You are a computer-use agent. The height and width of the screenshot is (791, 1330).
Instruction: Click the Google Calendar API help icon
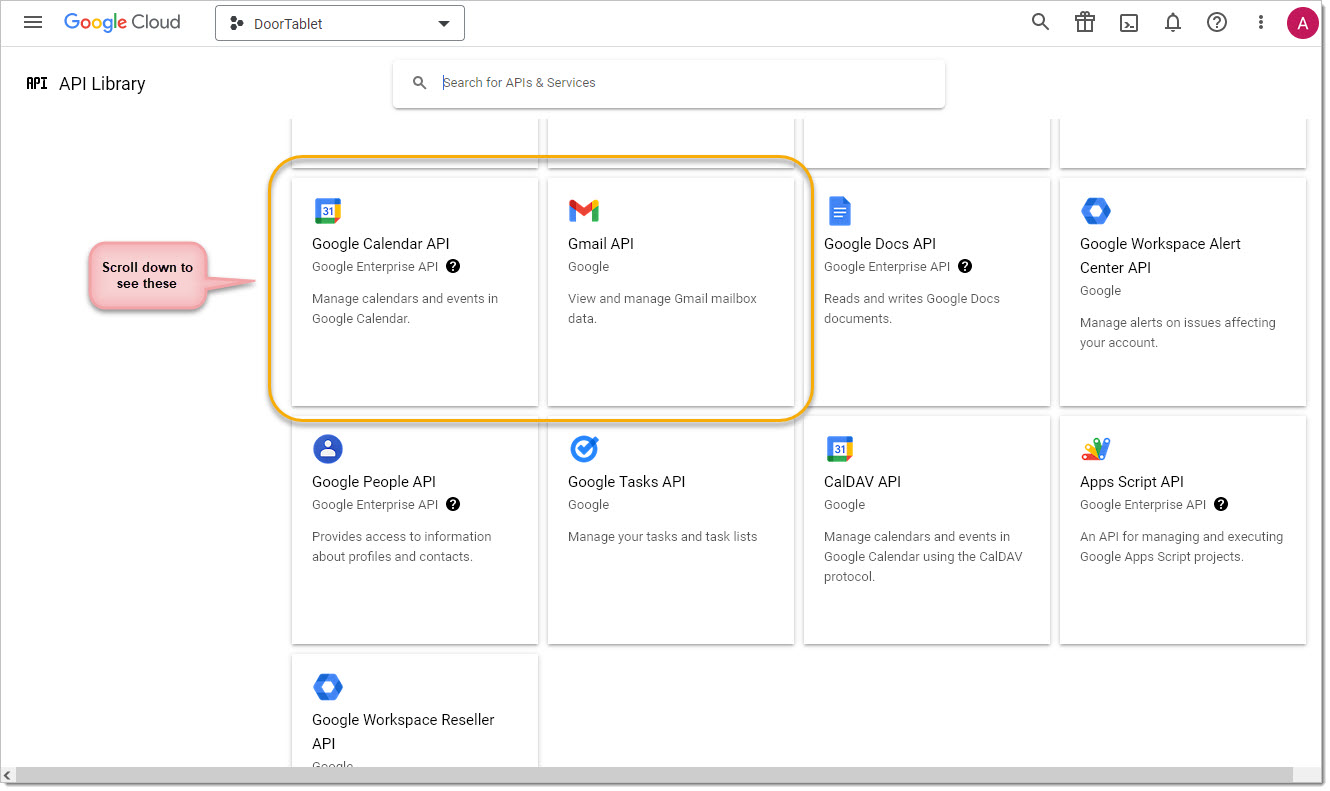(453, 267)
